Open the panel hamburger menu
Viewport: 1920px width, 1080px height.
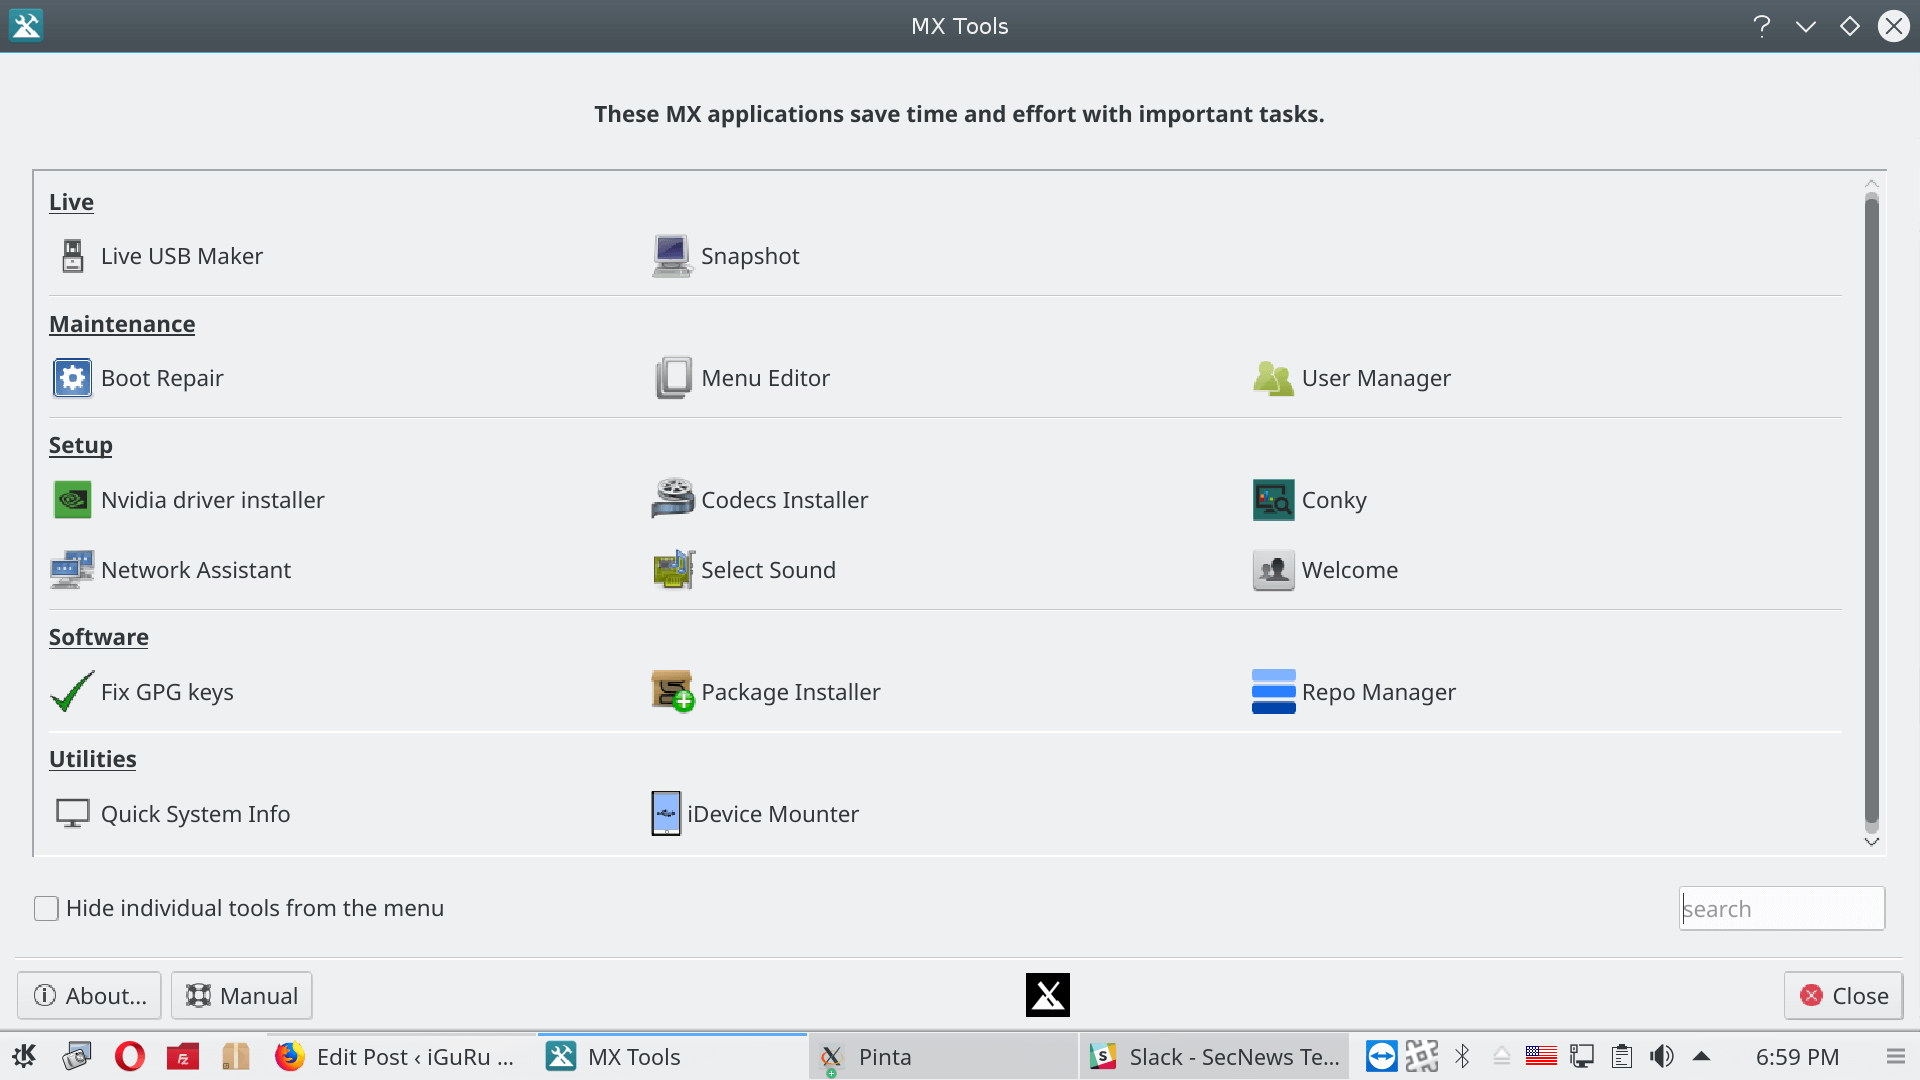(1895, 1056)
